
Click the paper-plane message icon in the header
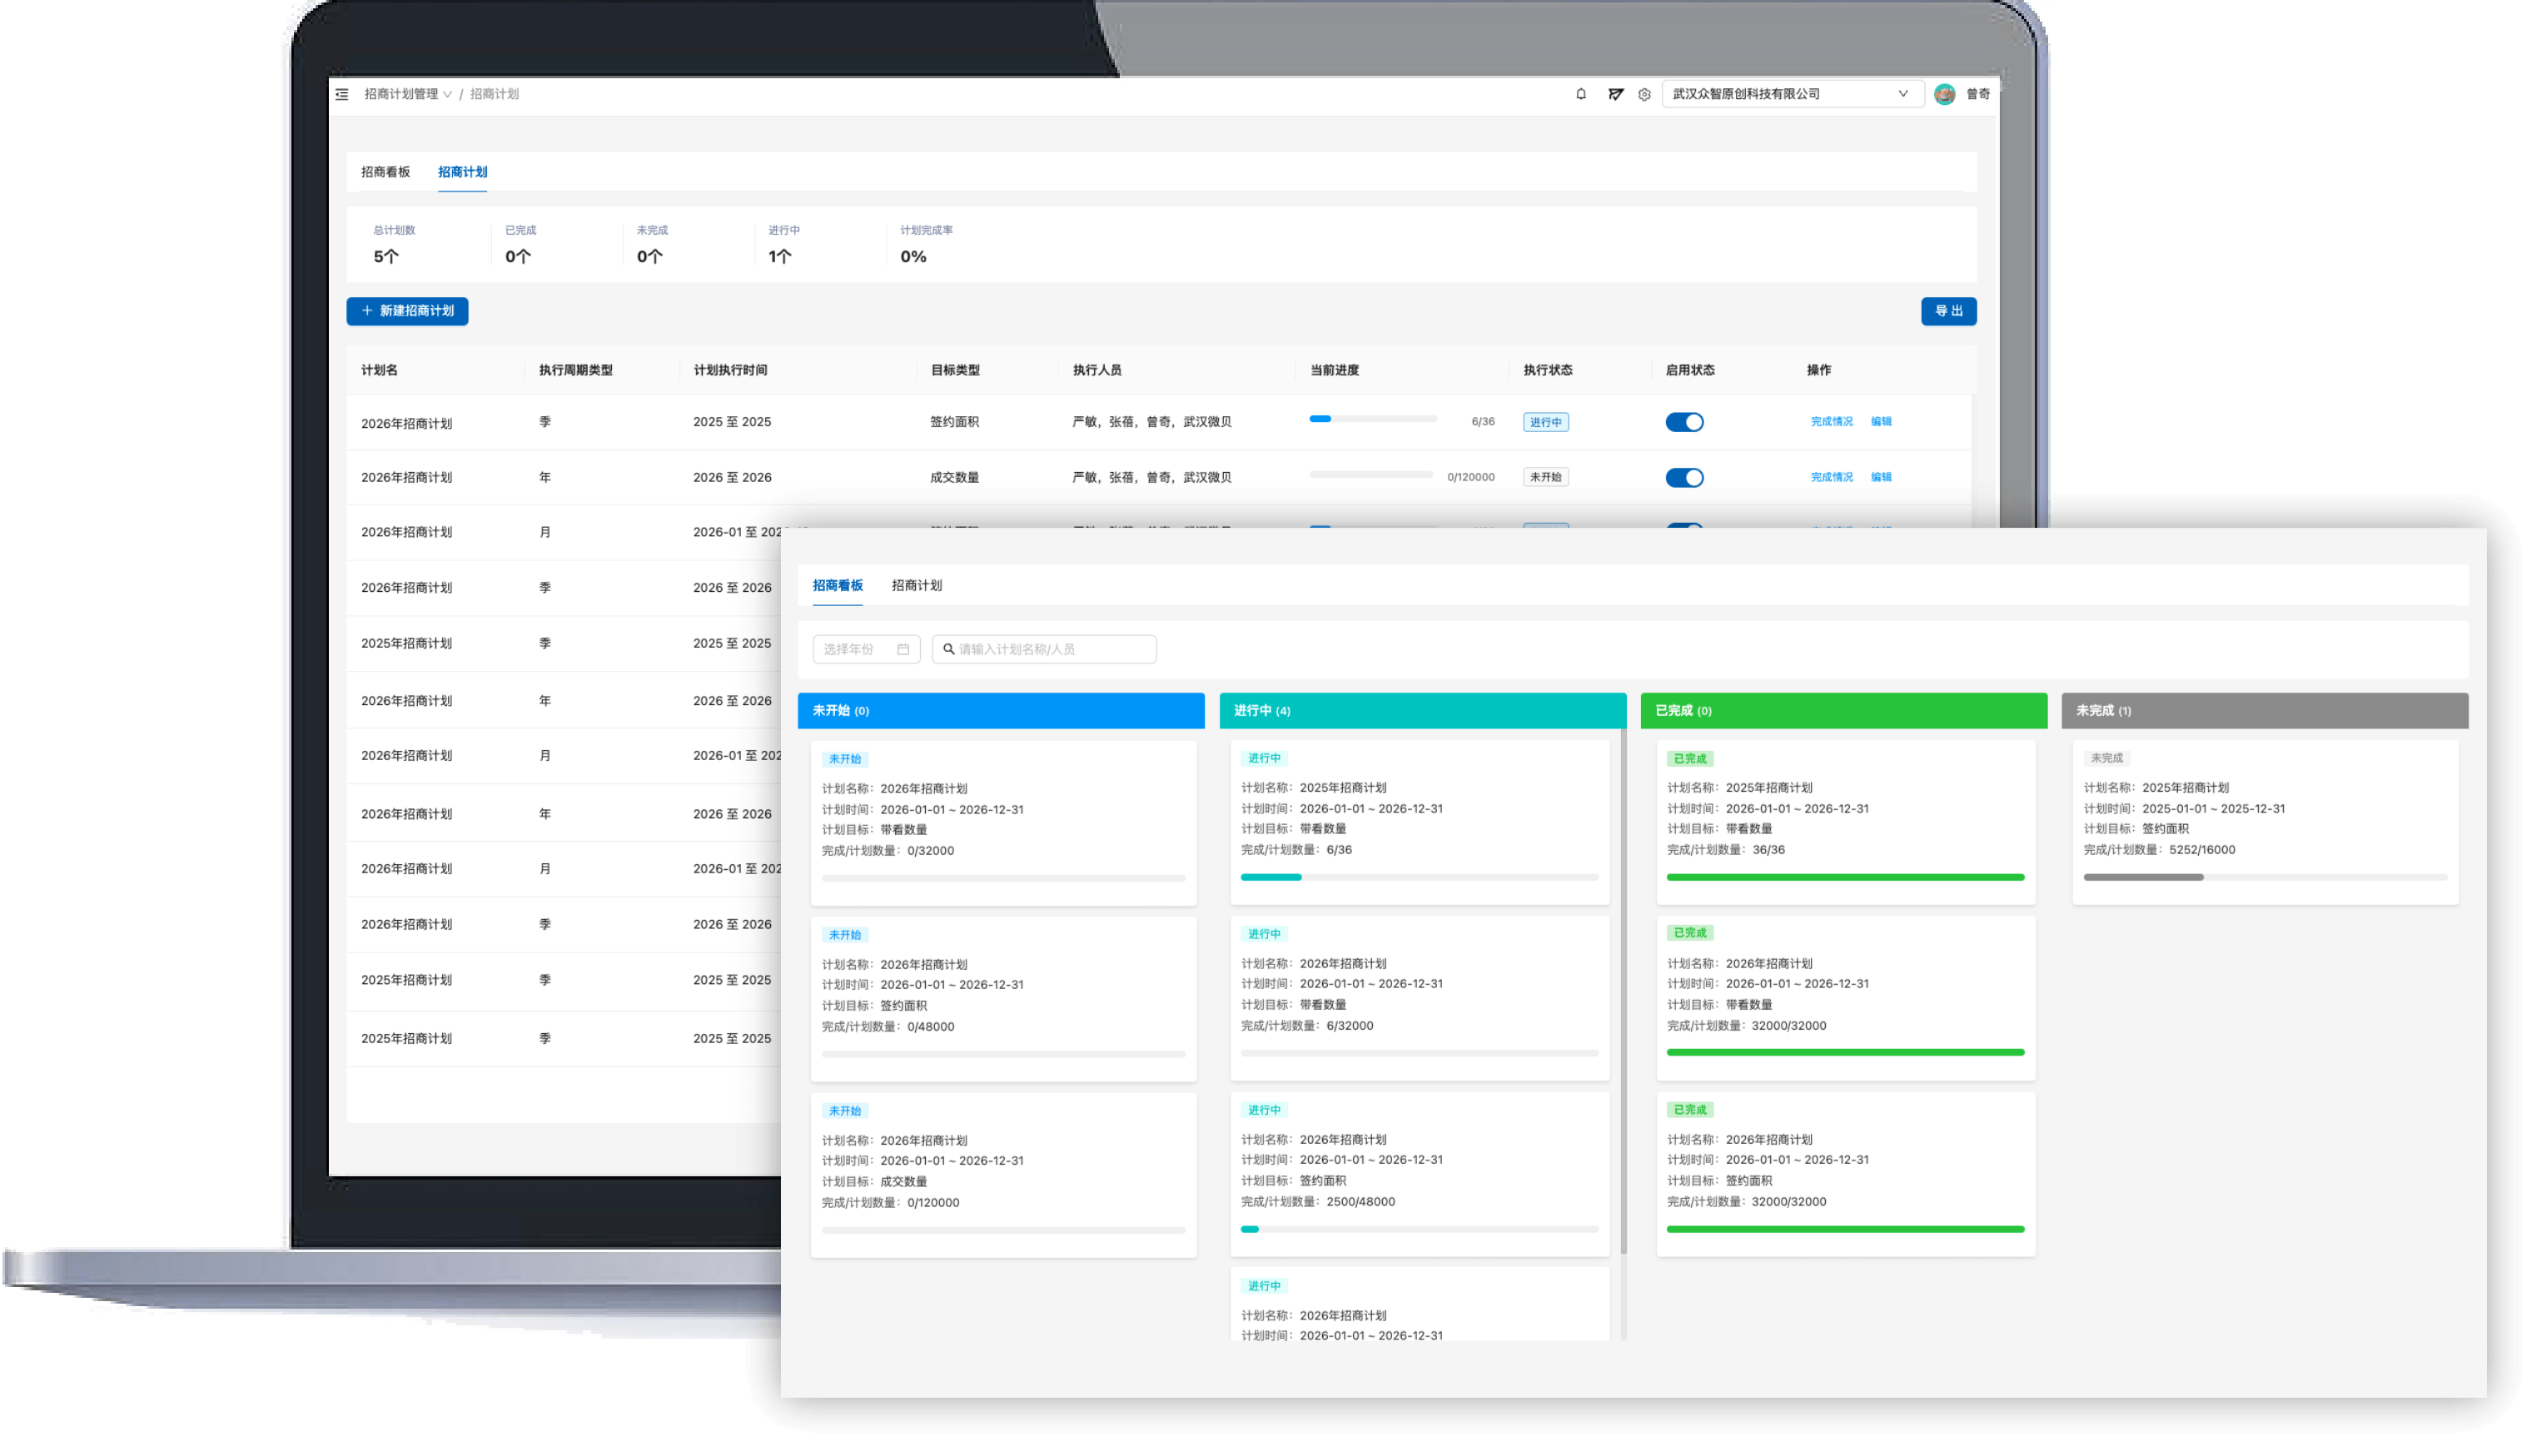[x=1615, y=94]
